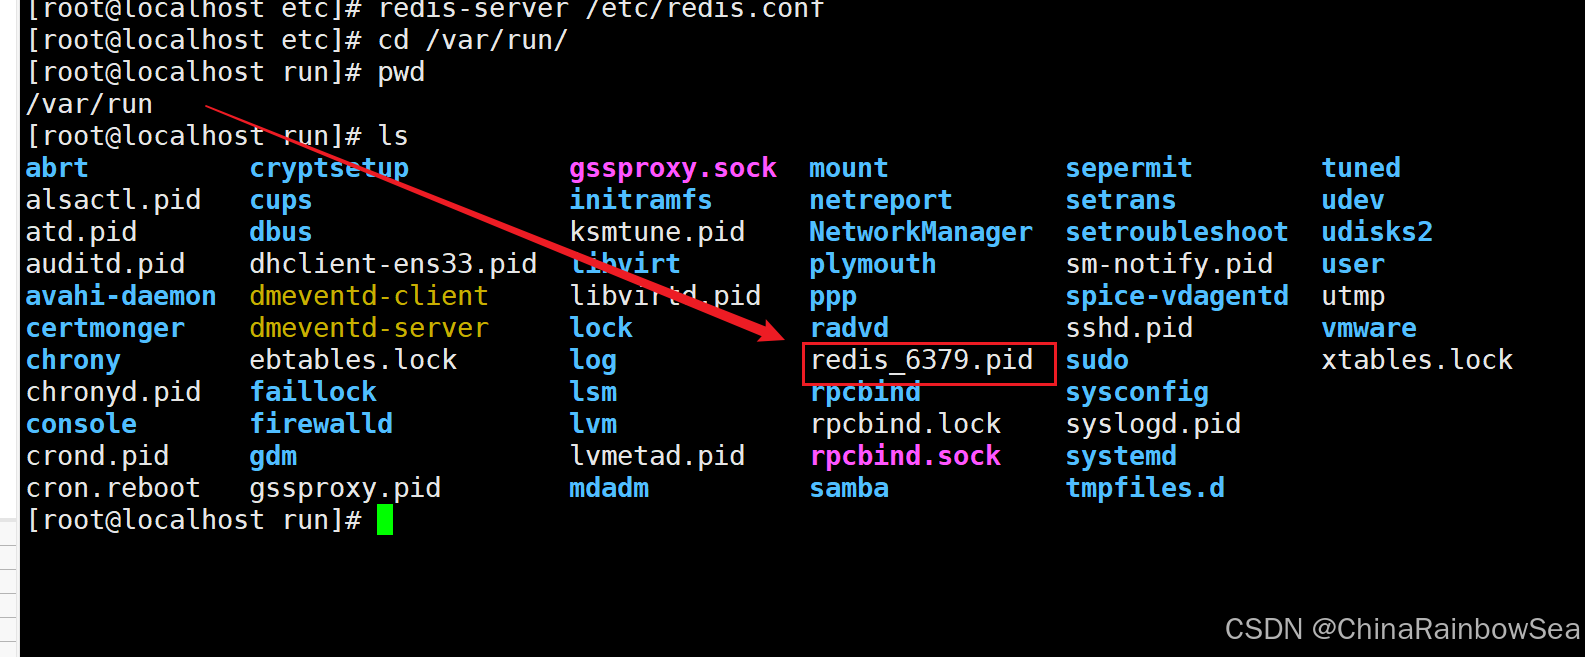Click the spice-vdagentd directory
The width and height of the screenshot is (1585, 657).
pos(1177,297)
